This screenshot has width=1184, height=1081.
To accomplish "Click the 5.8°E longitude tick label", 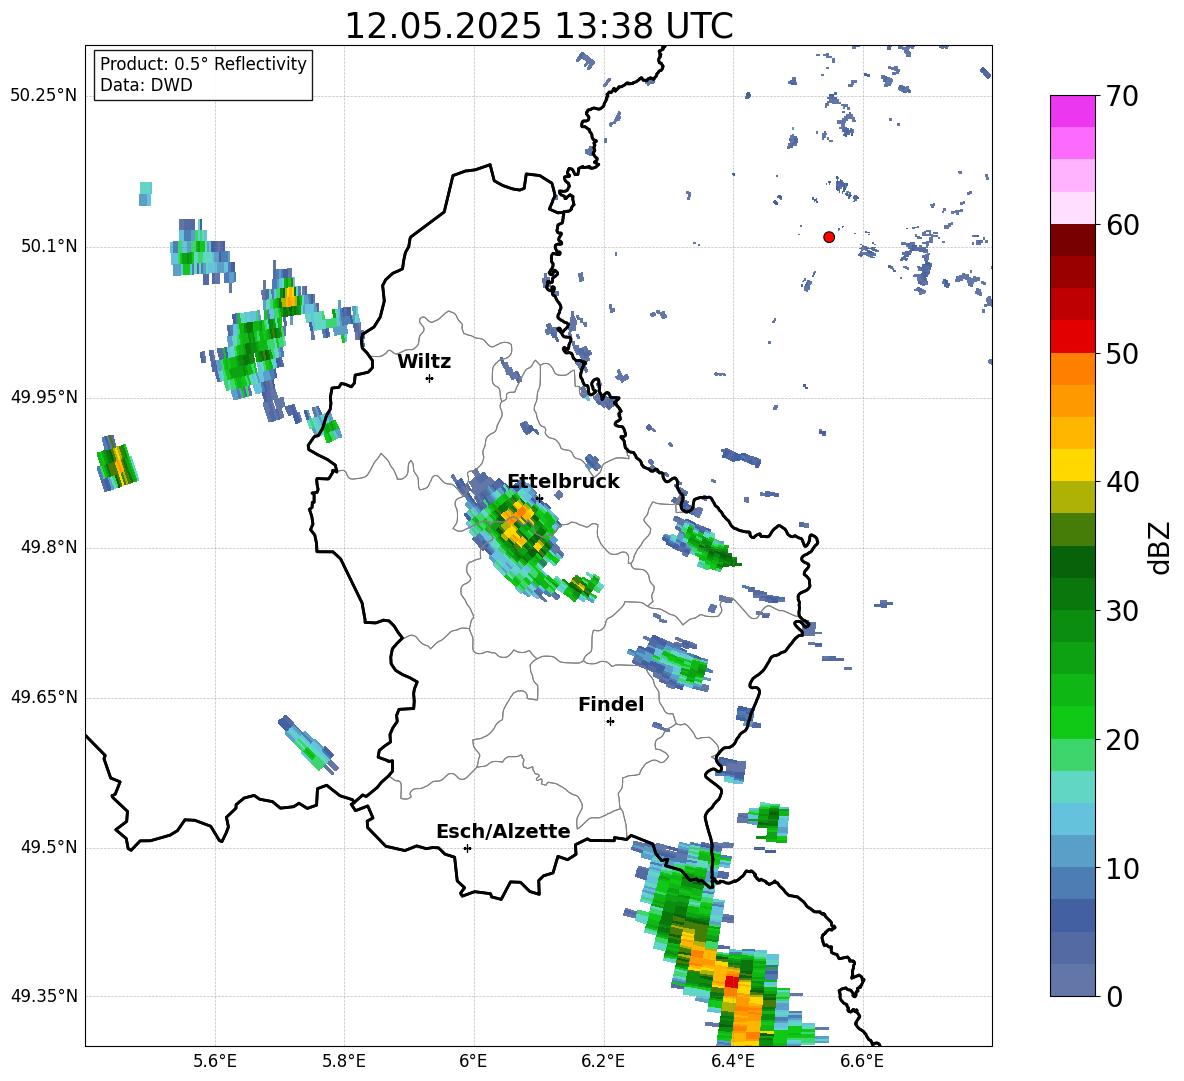I will point(344,1061).
